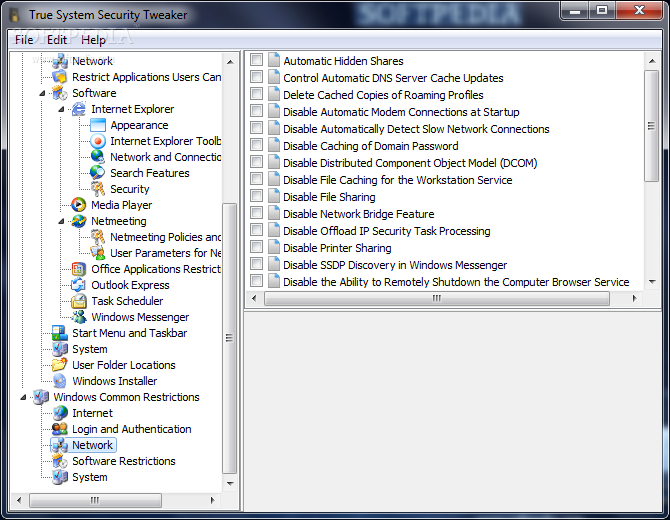Screen dimensions: 670x520
Task: Open the Help menu
Action: tap(93, 40)
